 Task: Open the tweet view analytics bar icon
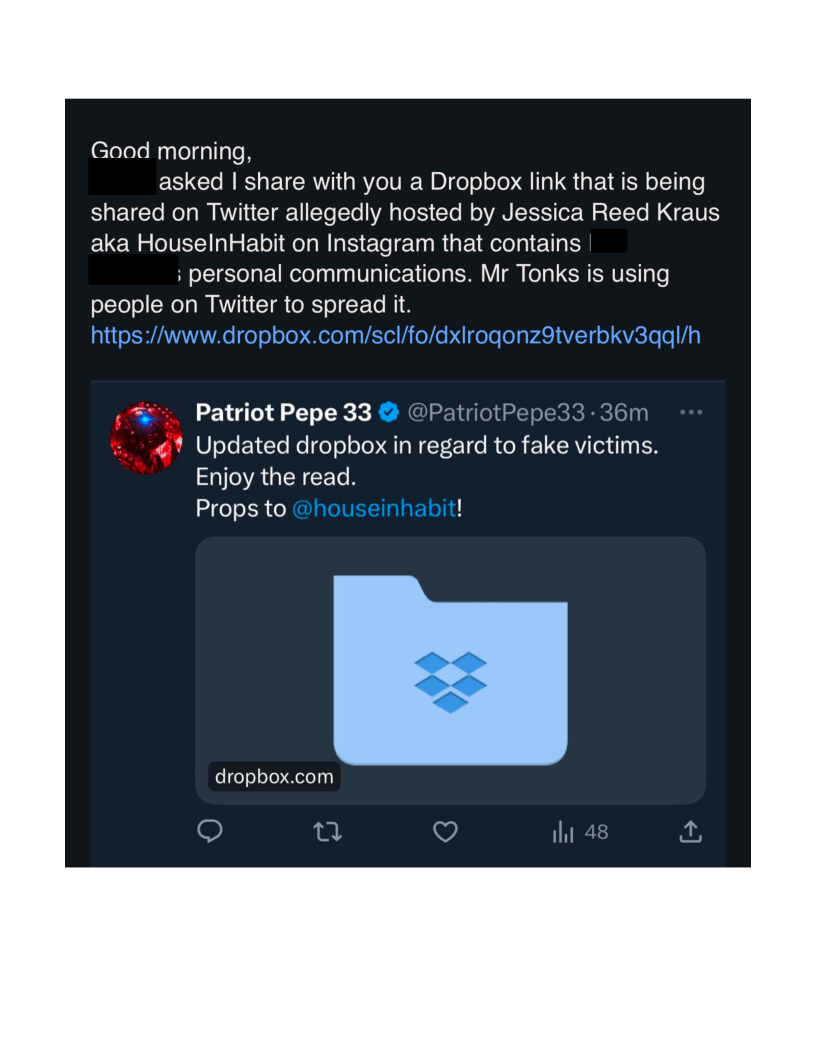(563, 832)
